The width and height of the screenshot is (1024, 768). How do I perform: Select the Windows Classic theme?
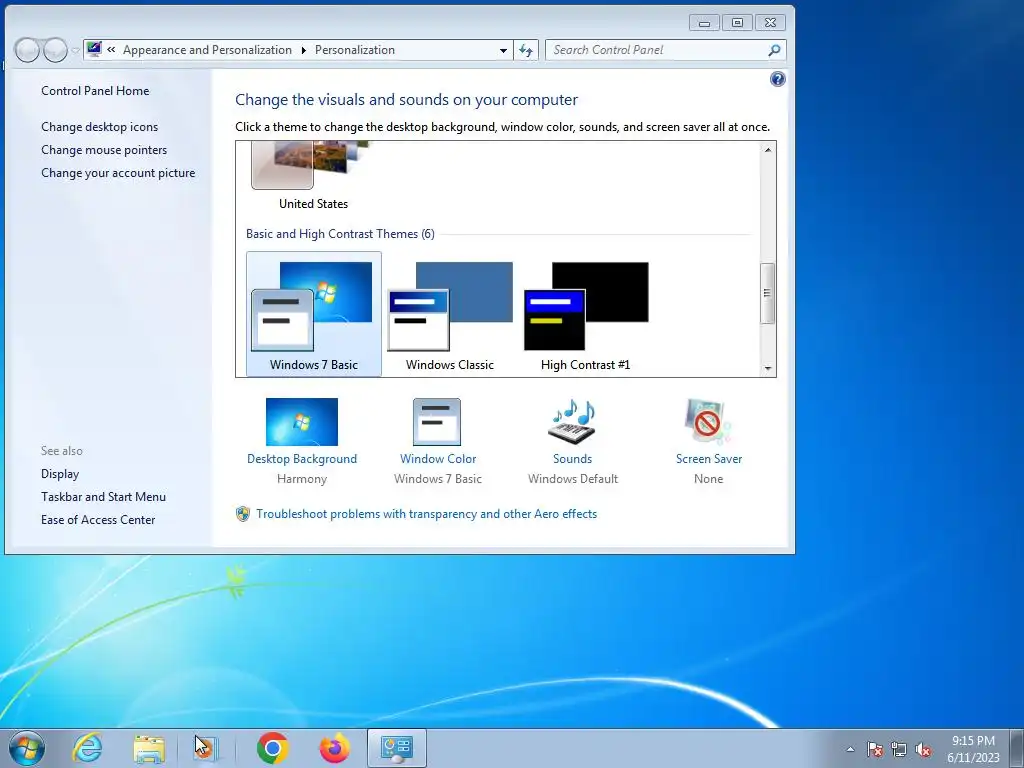450,314
